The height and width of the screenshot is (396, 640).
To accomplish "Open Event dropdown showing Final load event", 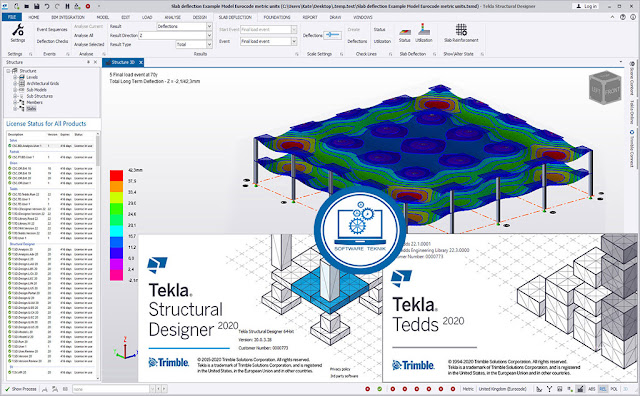I will [294, 41].
